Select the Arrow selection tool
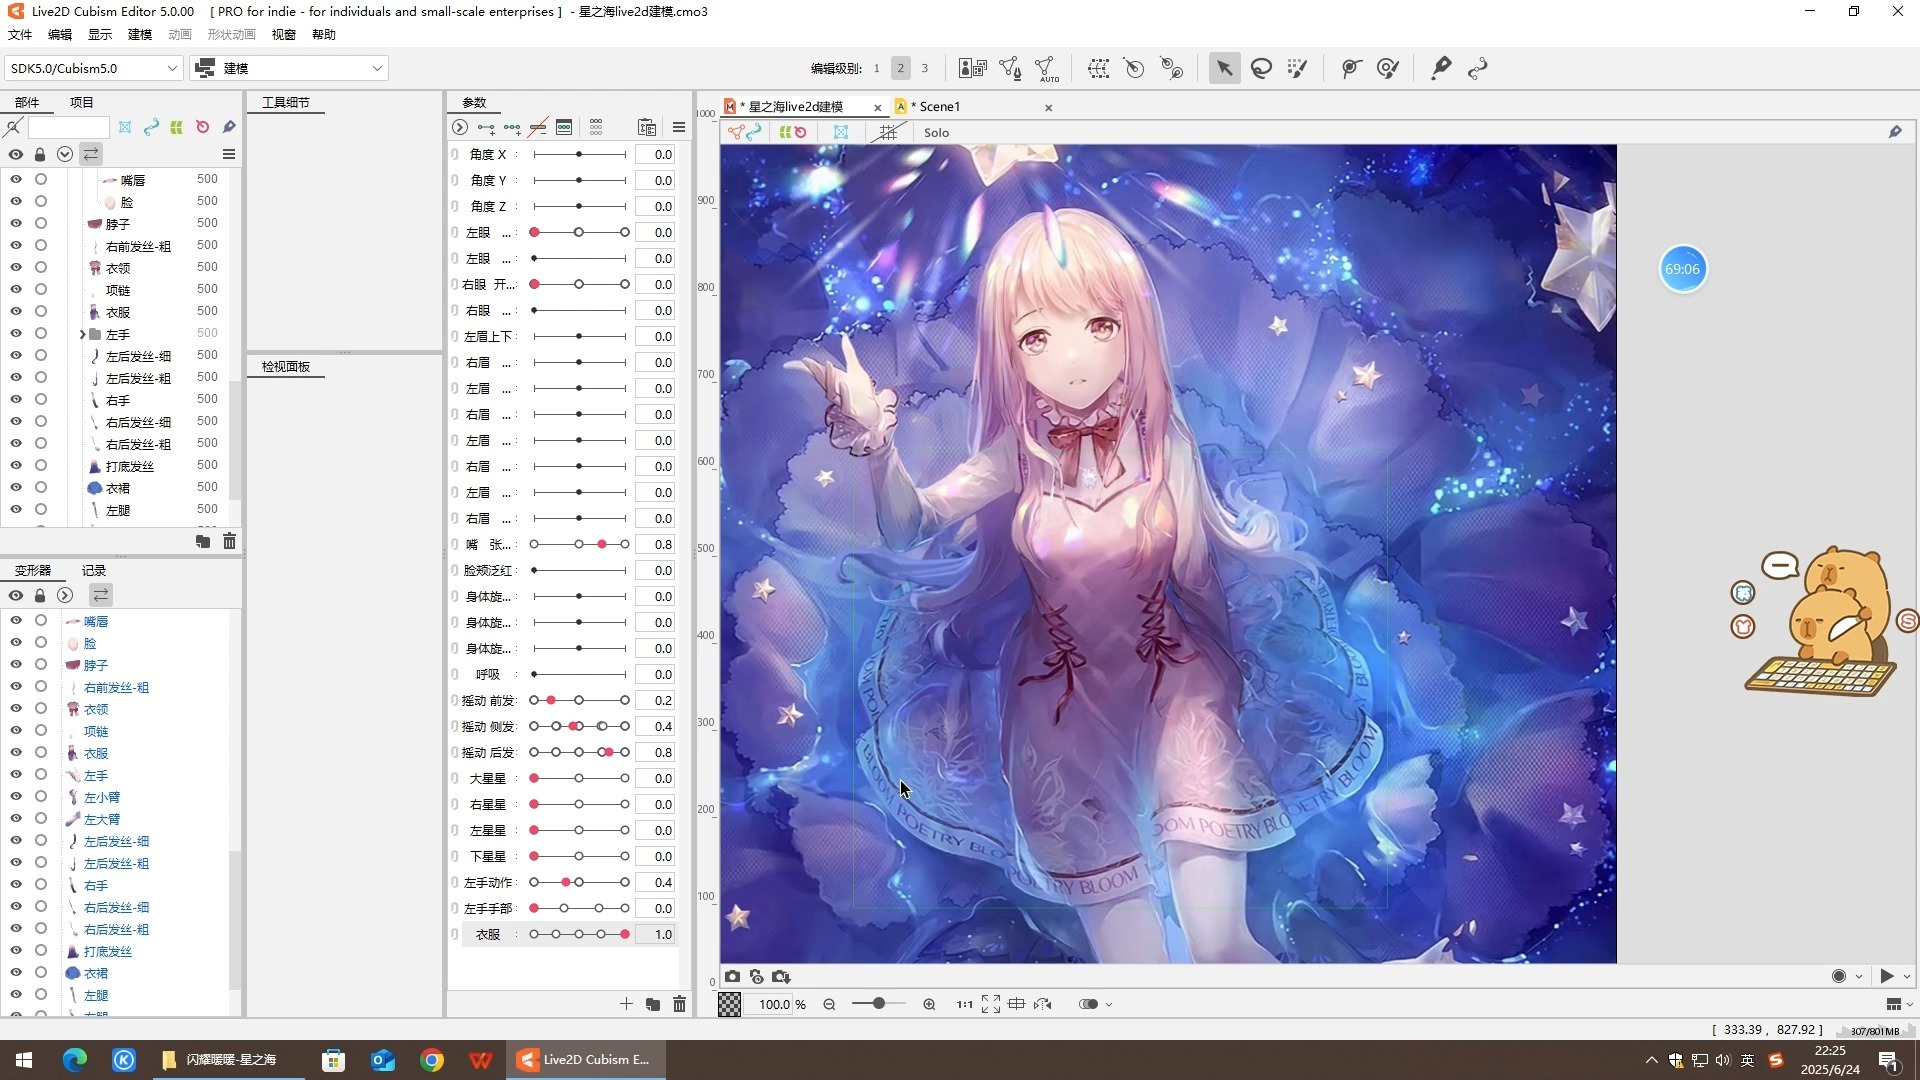Screen dimensions: 1920x1080 tap(1224, 68)
